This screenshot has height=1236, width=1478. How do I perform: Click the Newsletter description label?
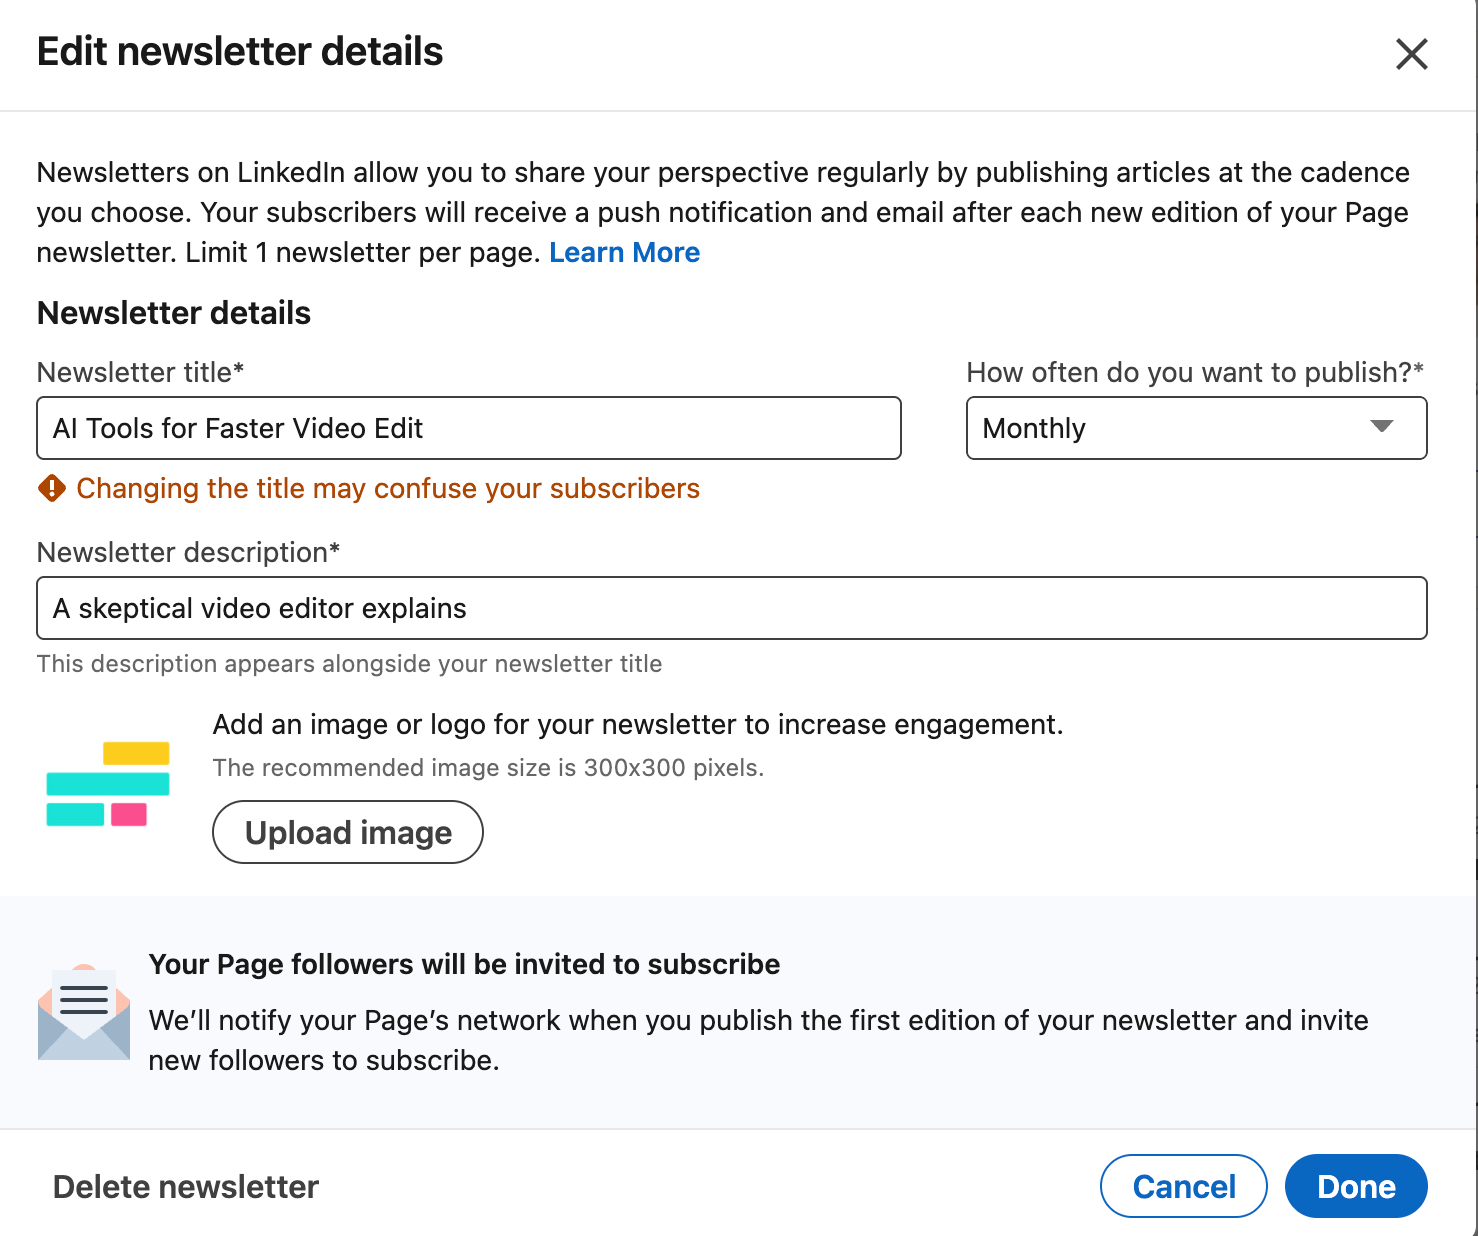point(188,552)
